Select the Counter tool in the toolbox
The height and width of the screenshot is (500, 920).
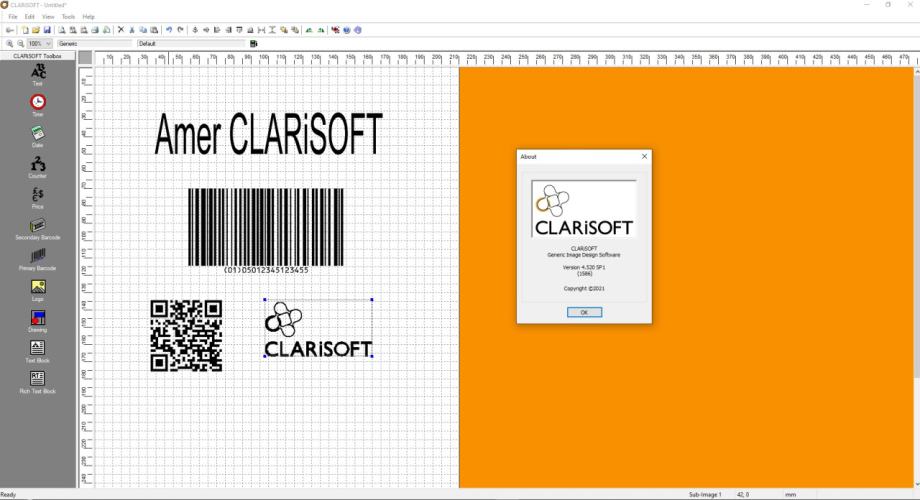(38, 167)
